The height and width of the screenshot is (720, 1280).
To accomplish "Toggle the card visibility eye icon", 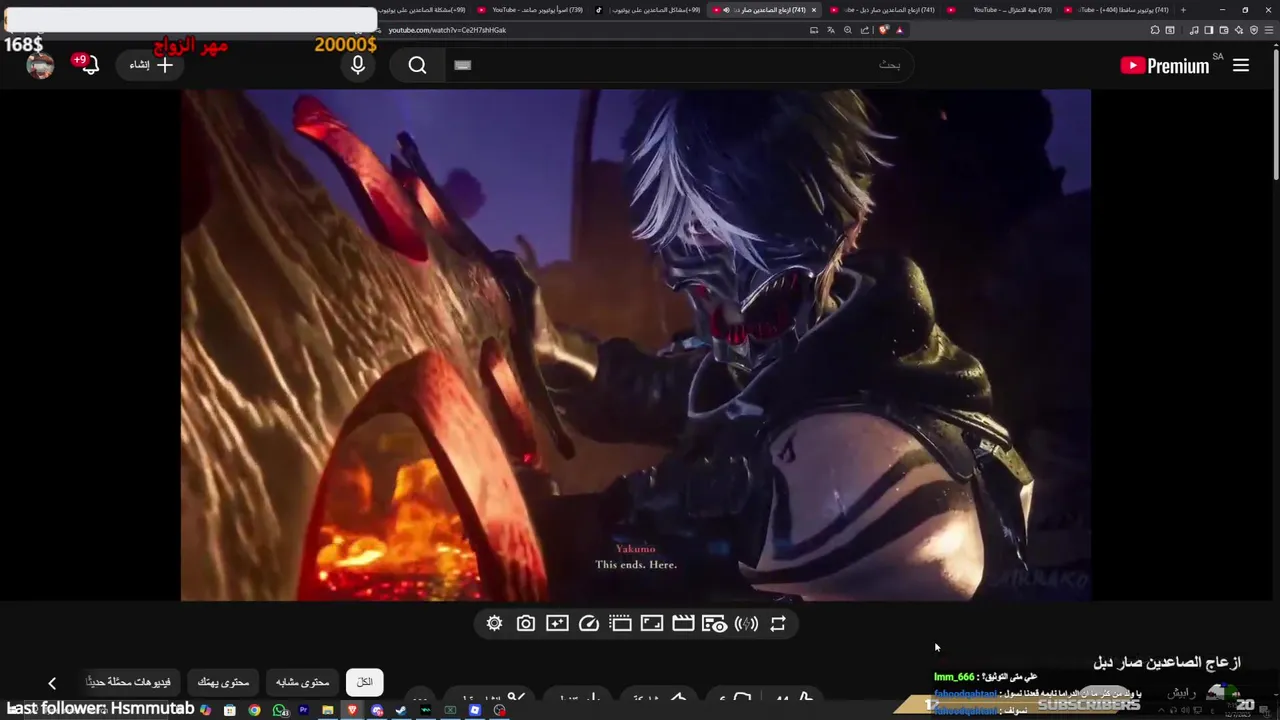I will [x=714, y=623].
